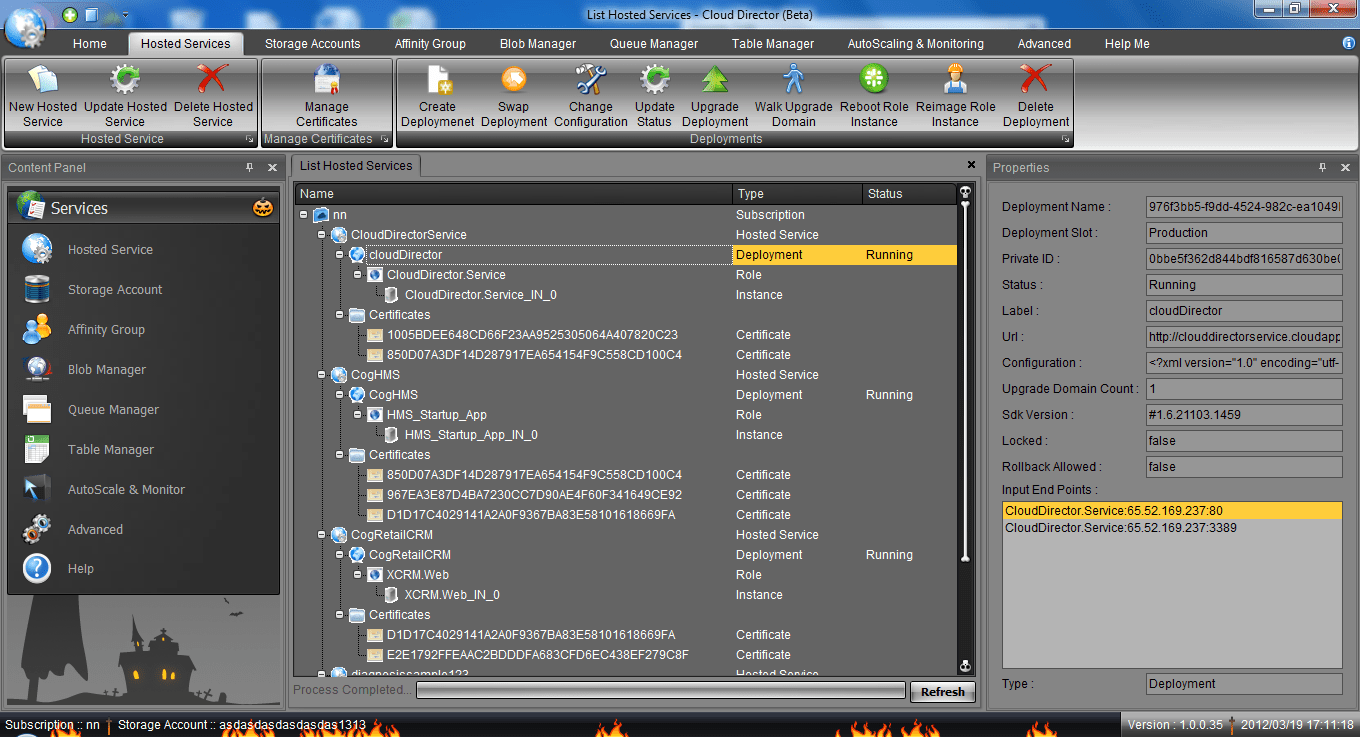The height and width of the screenshot is (737, 1368).
Task: Pin the Content Panel using pushpin icon
Action: (250, 168)
